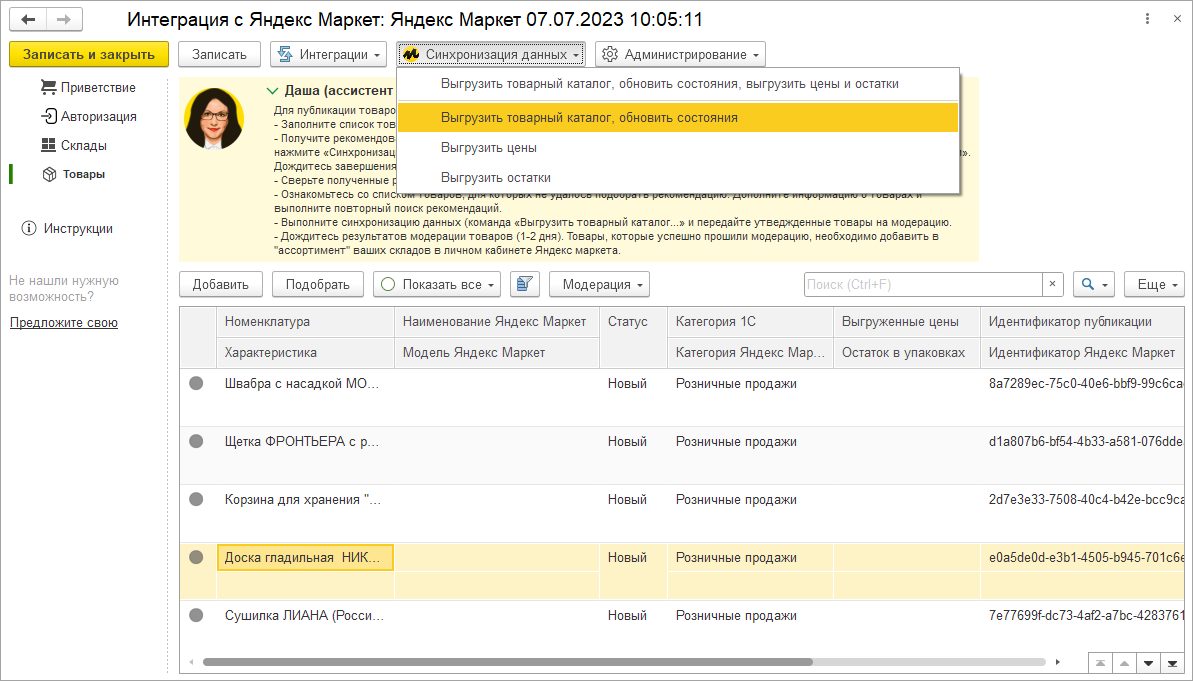Choose Выгрузить товарный каталог, обновить состояния
1193x681 pixels.
click(677, 117)
